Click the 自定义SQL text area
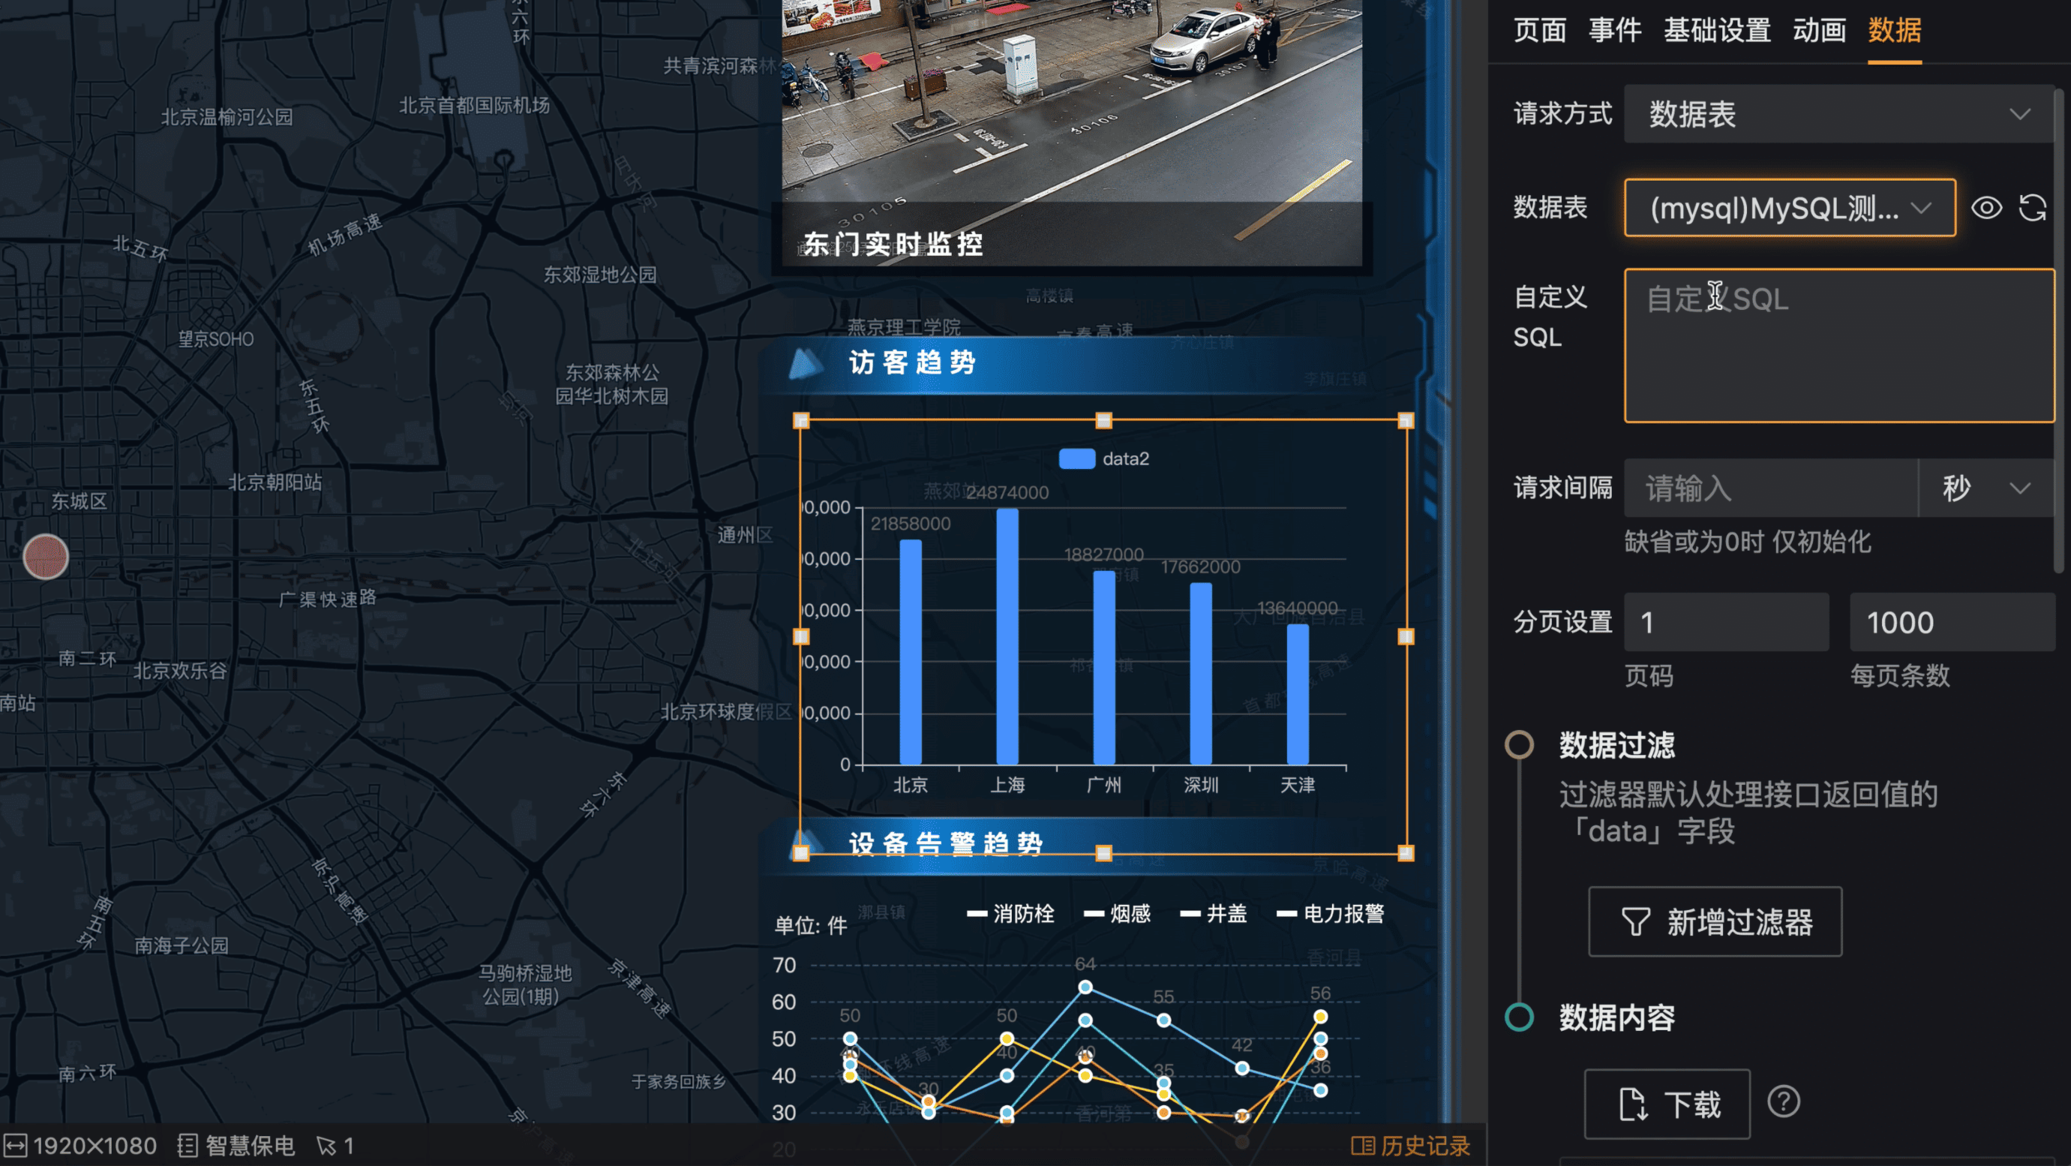This screenshot has width=2071, height=1166. point(1838,345)
